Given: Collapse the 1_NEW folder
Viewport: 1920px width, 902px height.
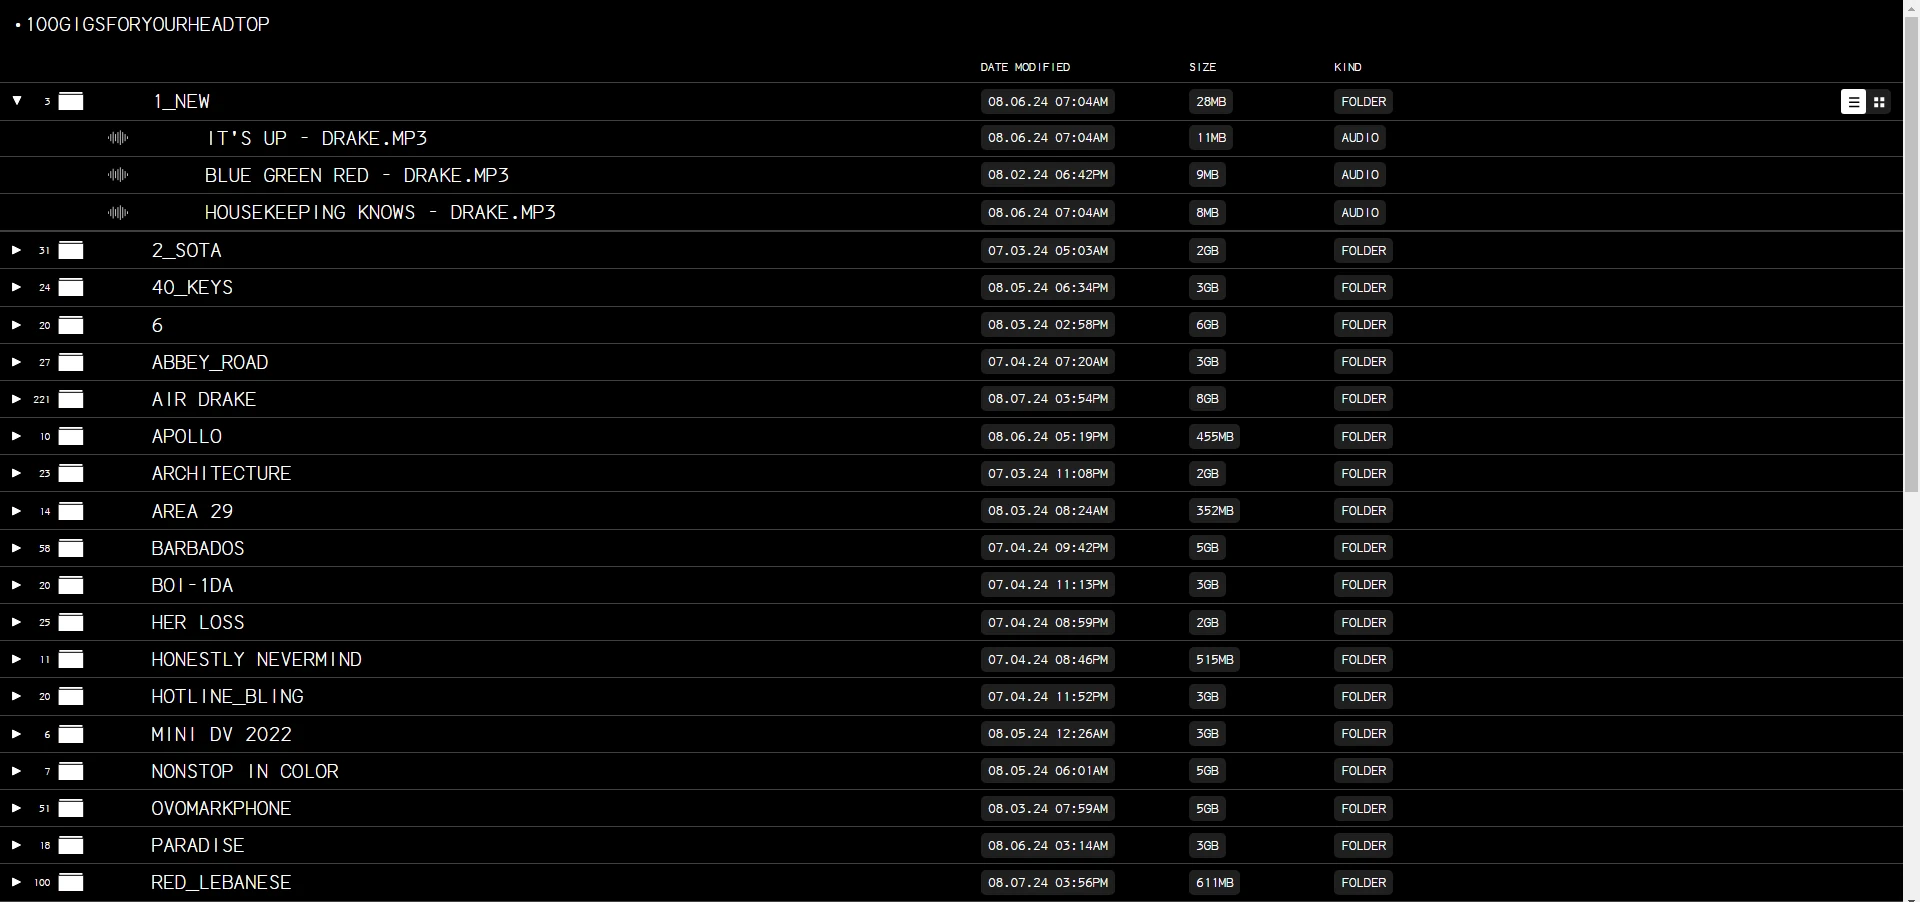Looking at the screenshot, I should pos(17,101).
